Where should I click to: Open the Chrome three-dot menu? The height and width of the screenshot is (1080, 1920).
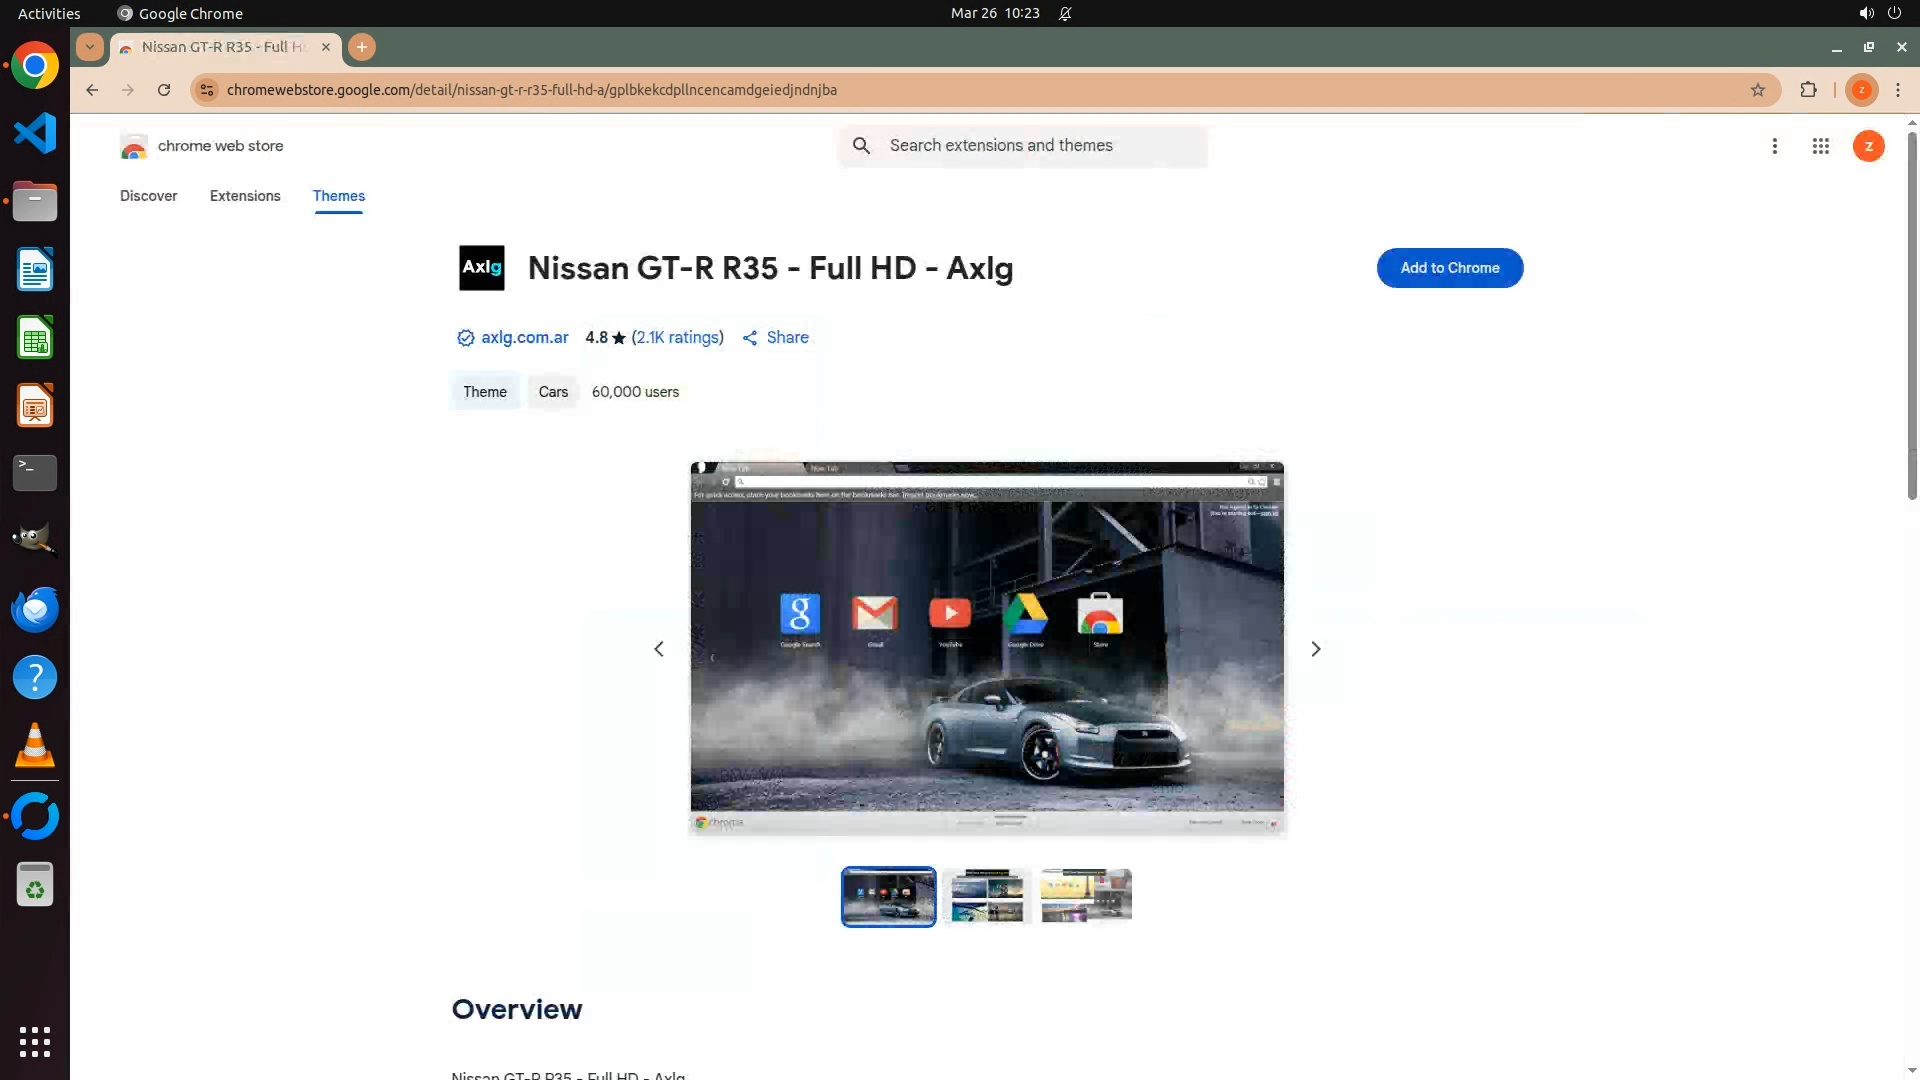(x=1898, y=90)
